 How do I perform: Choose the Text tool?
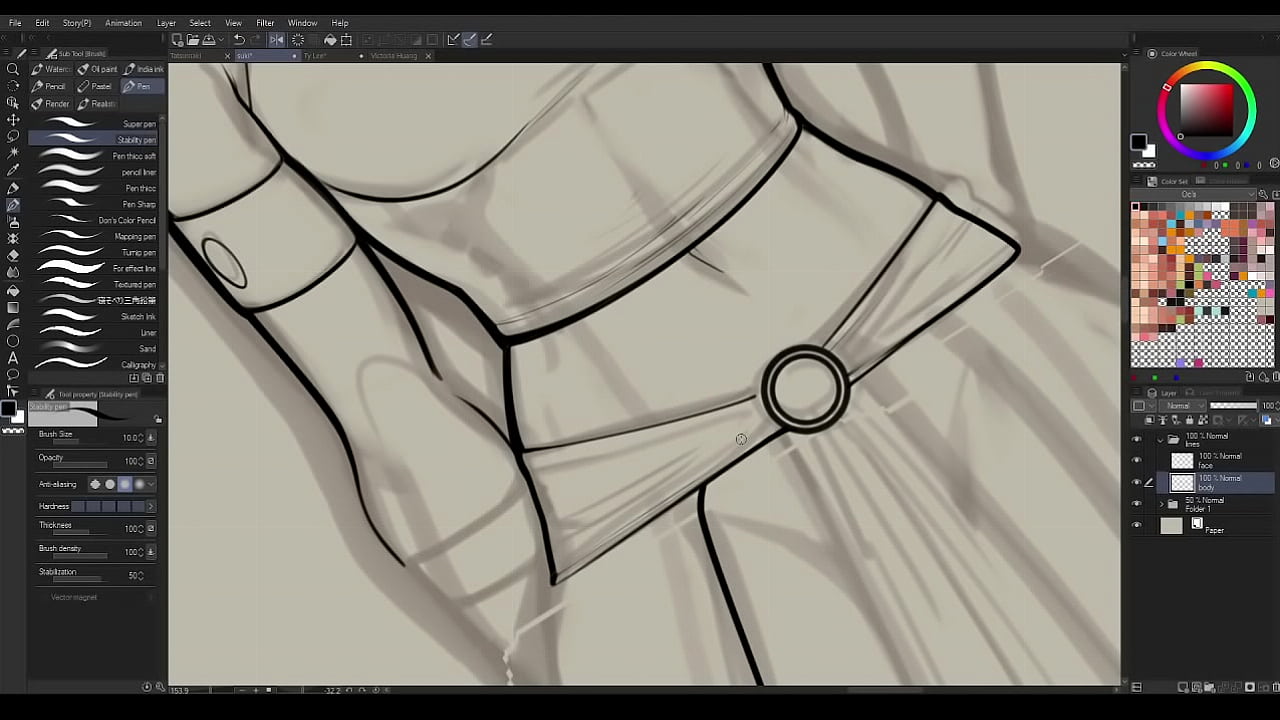pos(13,357)
